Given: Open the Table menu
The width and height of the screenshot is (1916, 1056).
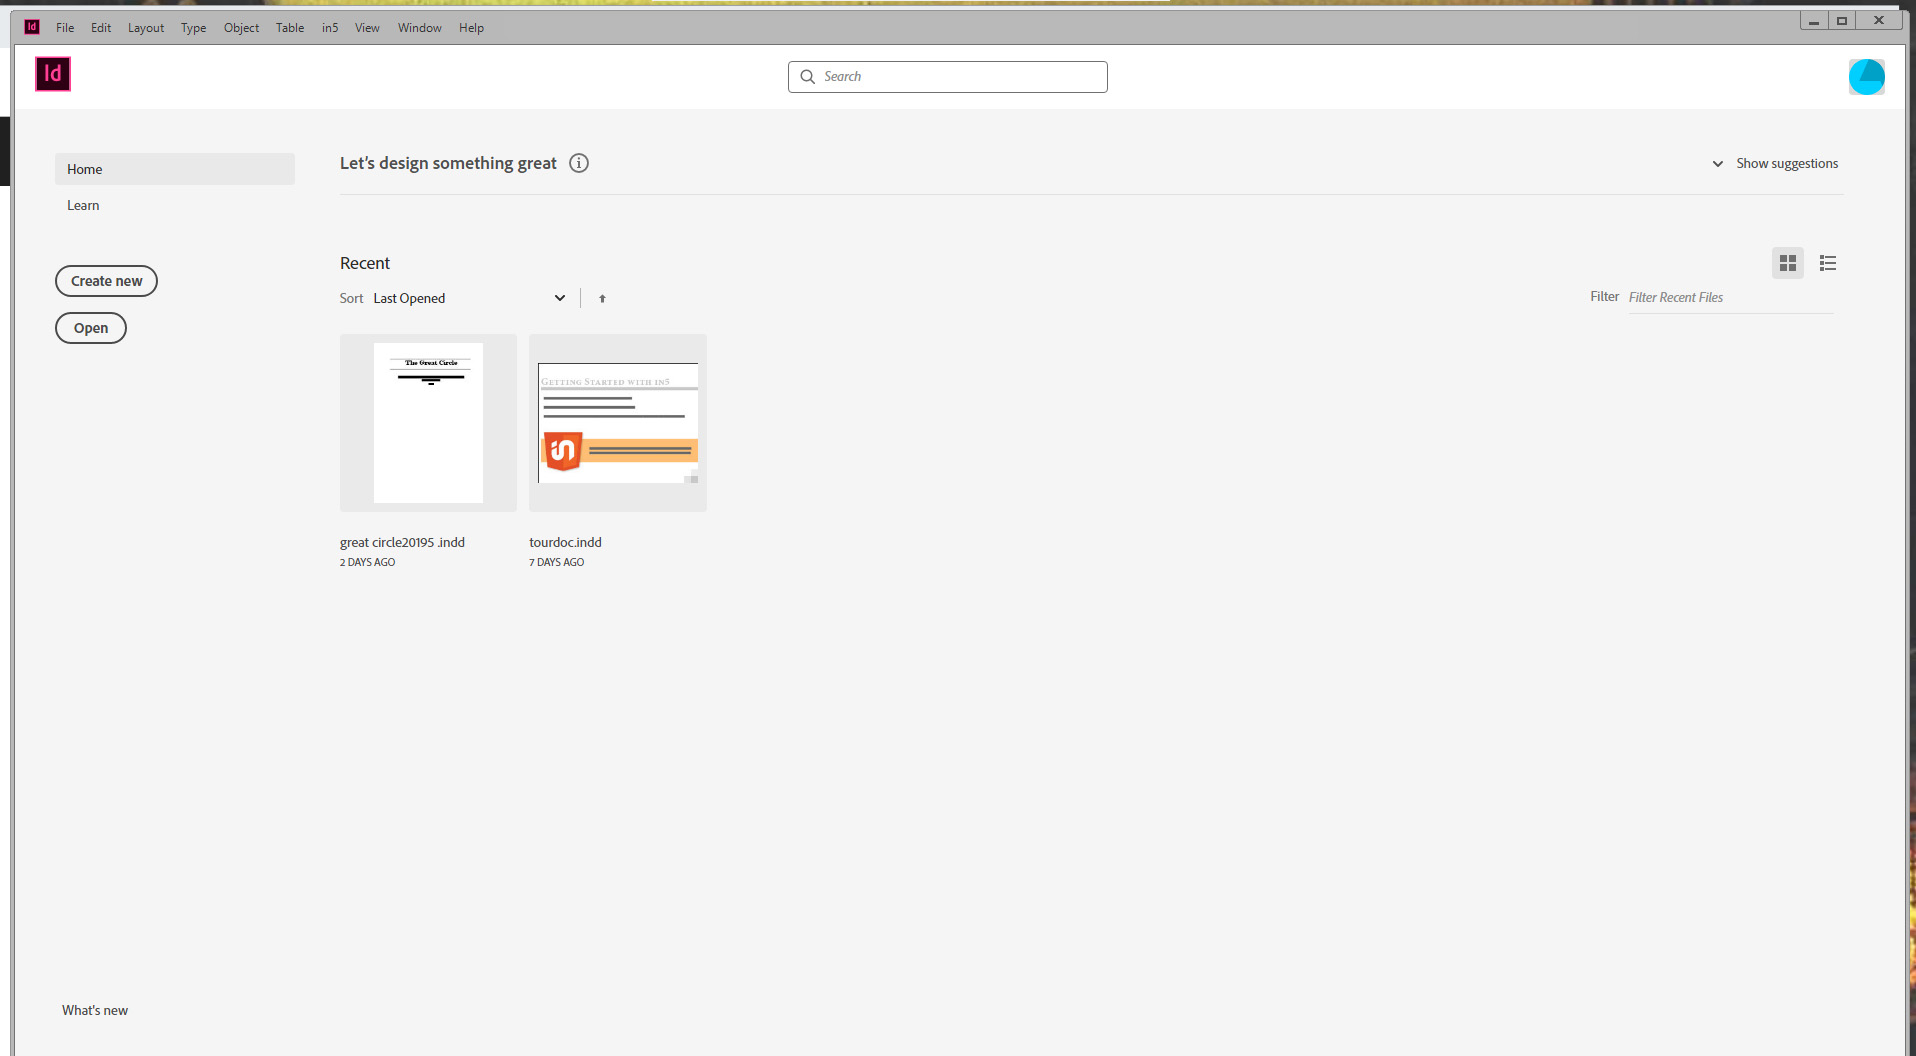Looking at the screenshot, I should (289, 27).
